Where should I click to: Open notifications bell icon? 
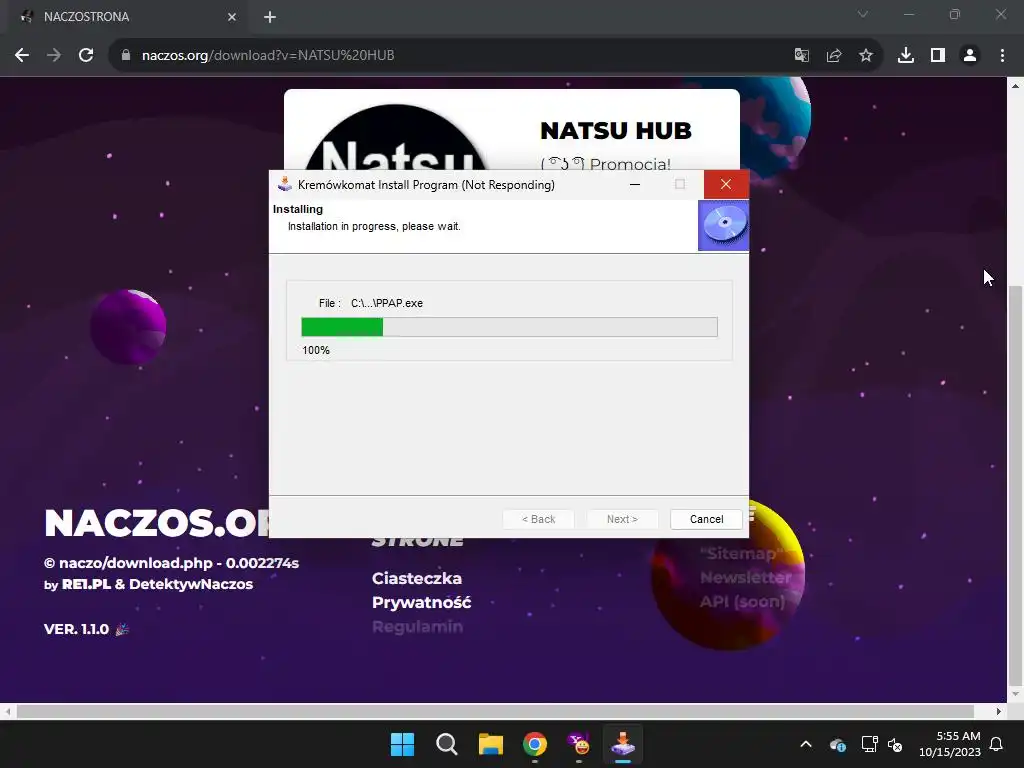997,744
